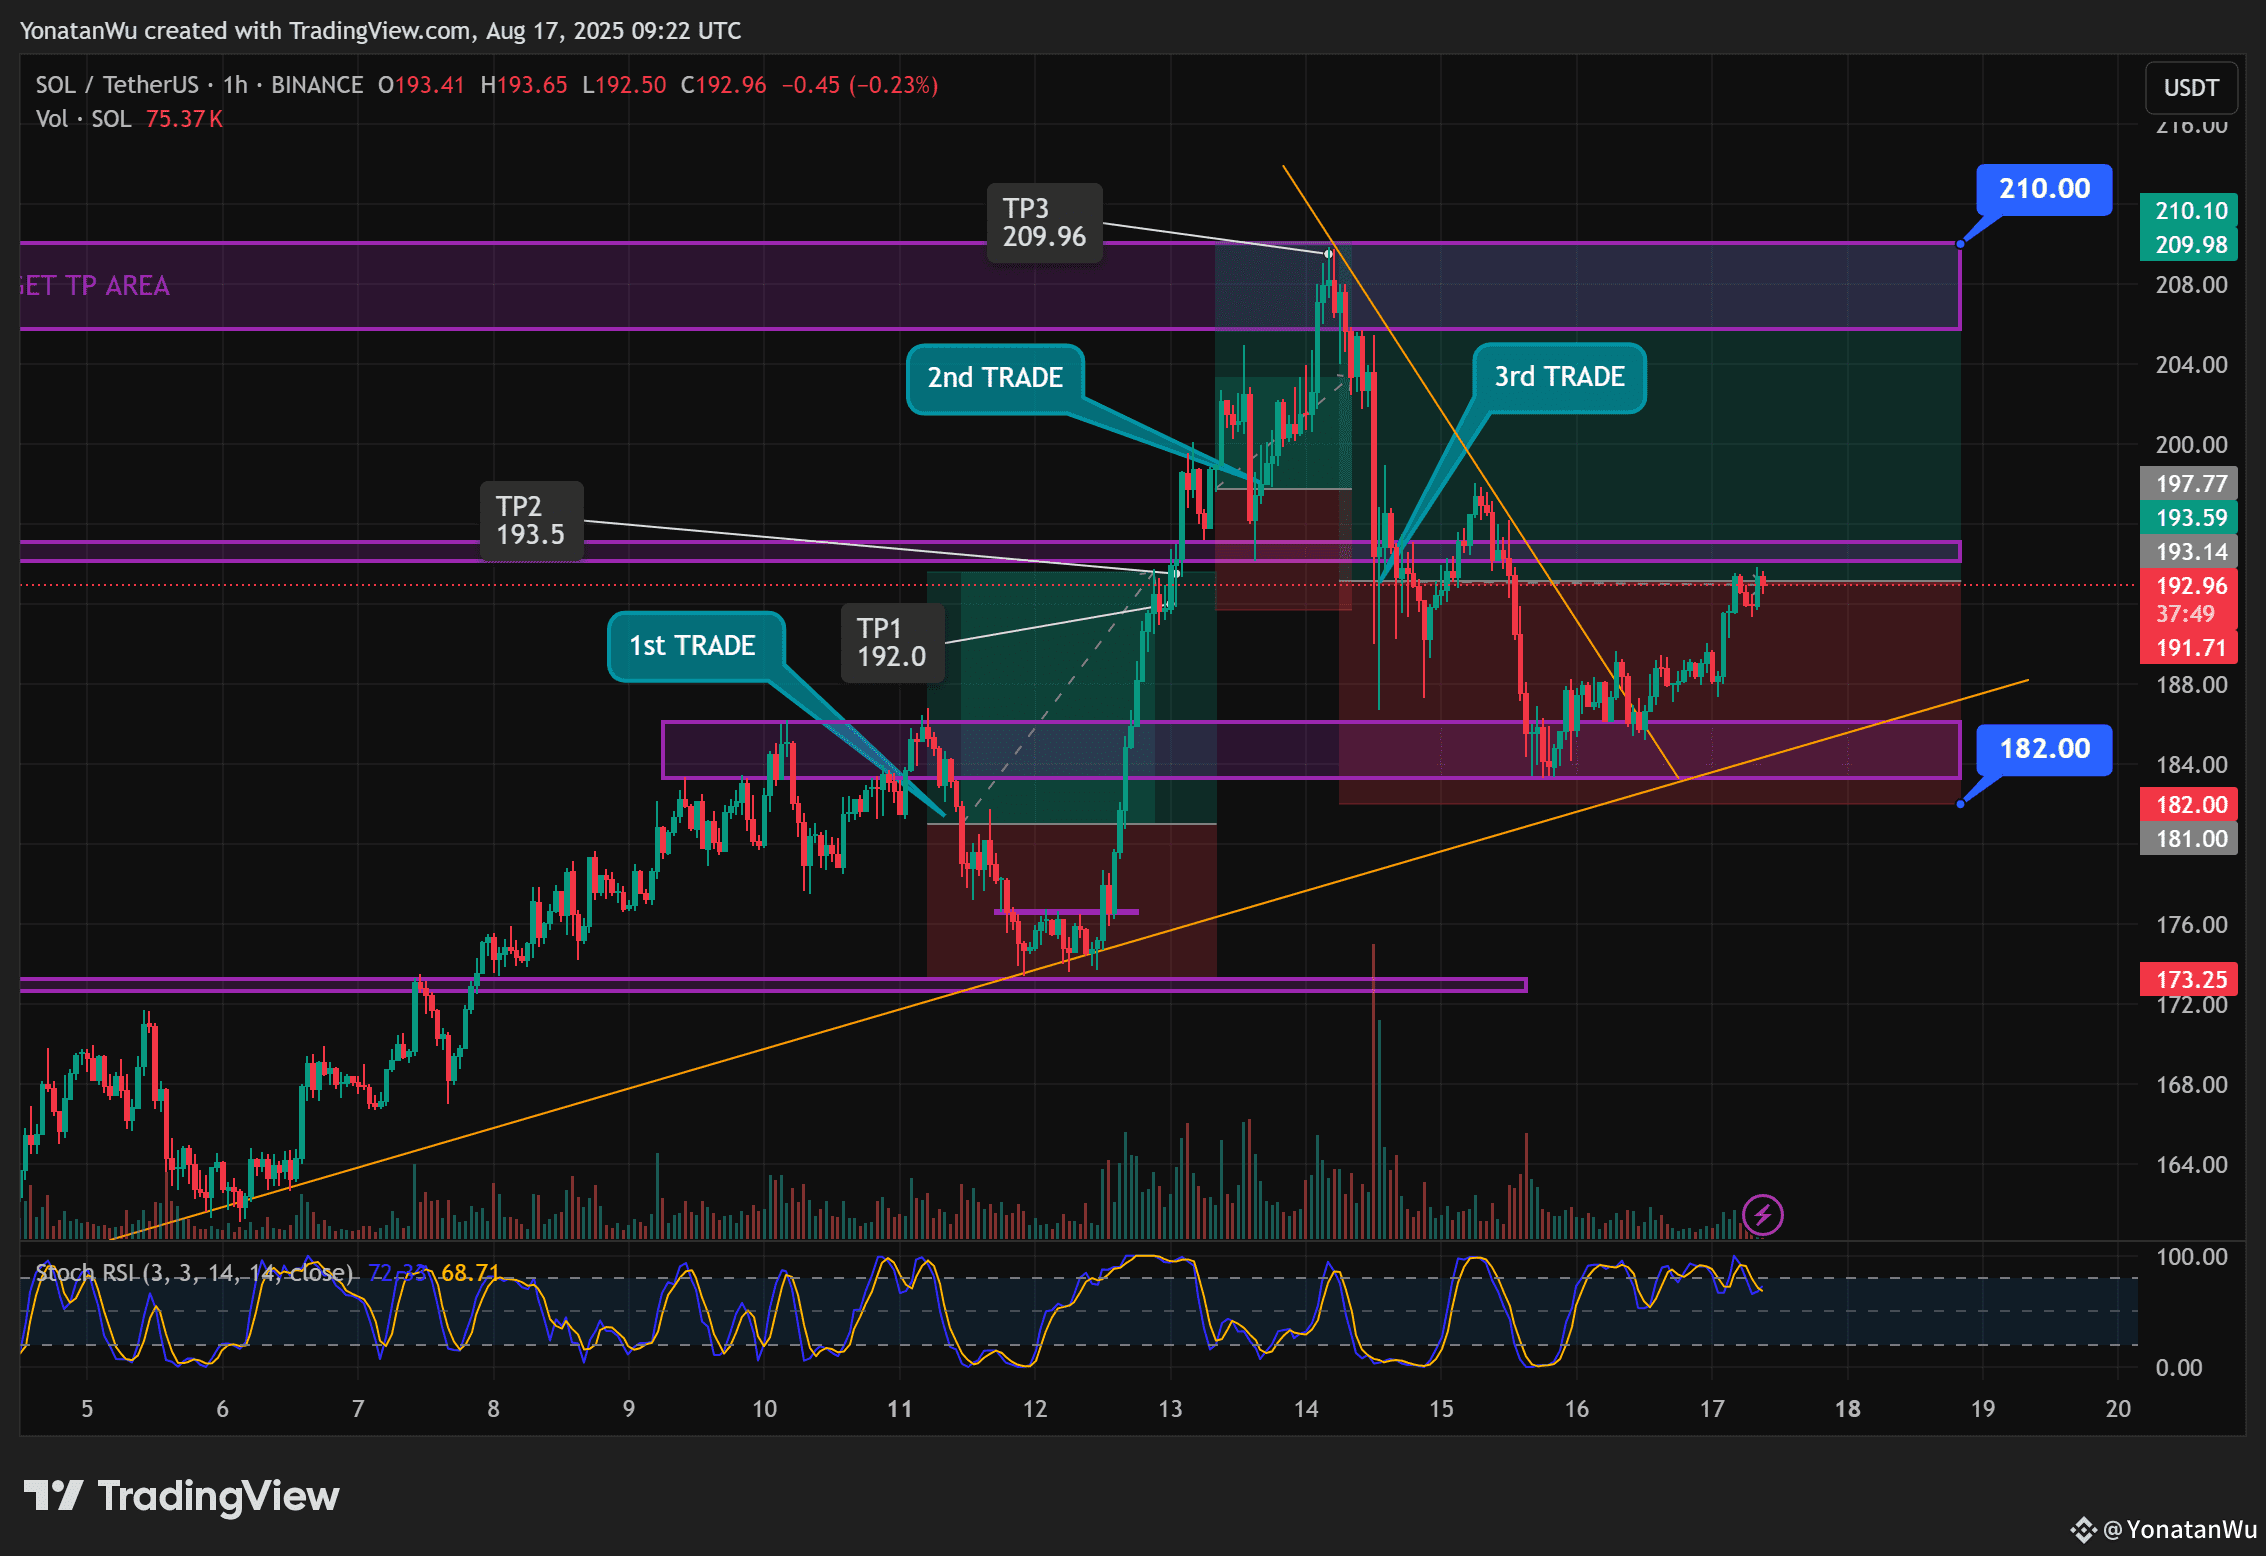Click the Vol · SOL indicator legend
Image resolution: width=2266 pixels, height=1556 pixels.
point(83,119)
